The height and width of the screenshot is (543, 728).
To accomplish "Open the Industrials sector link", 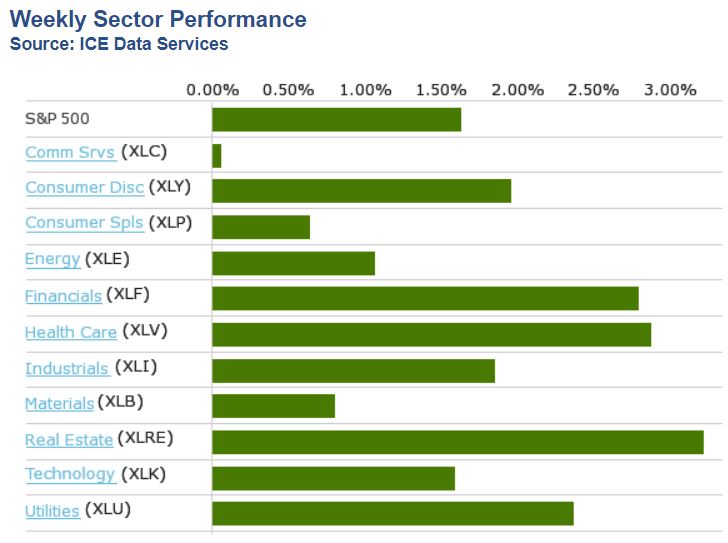I will (67, 368).
